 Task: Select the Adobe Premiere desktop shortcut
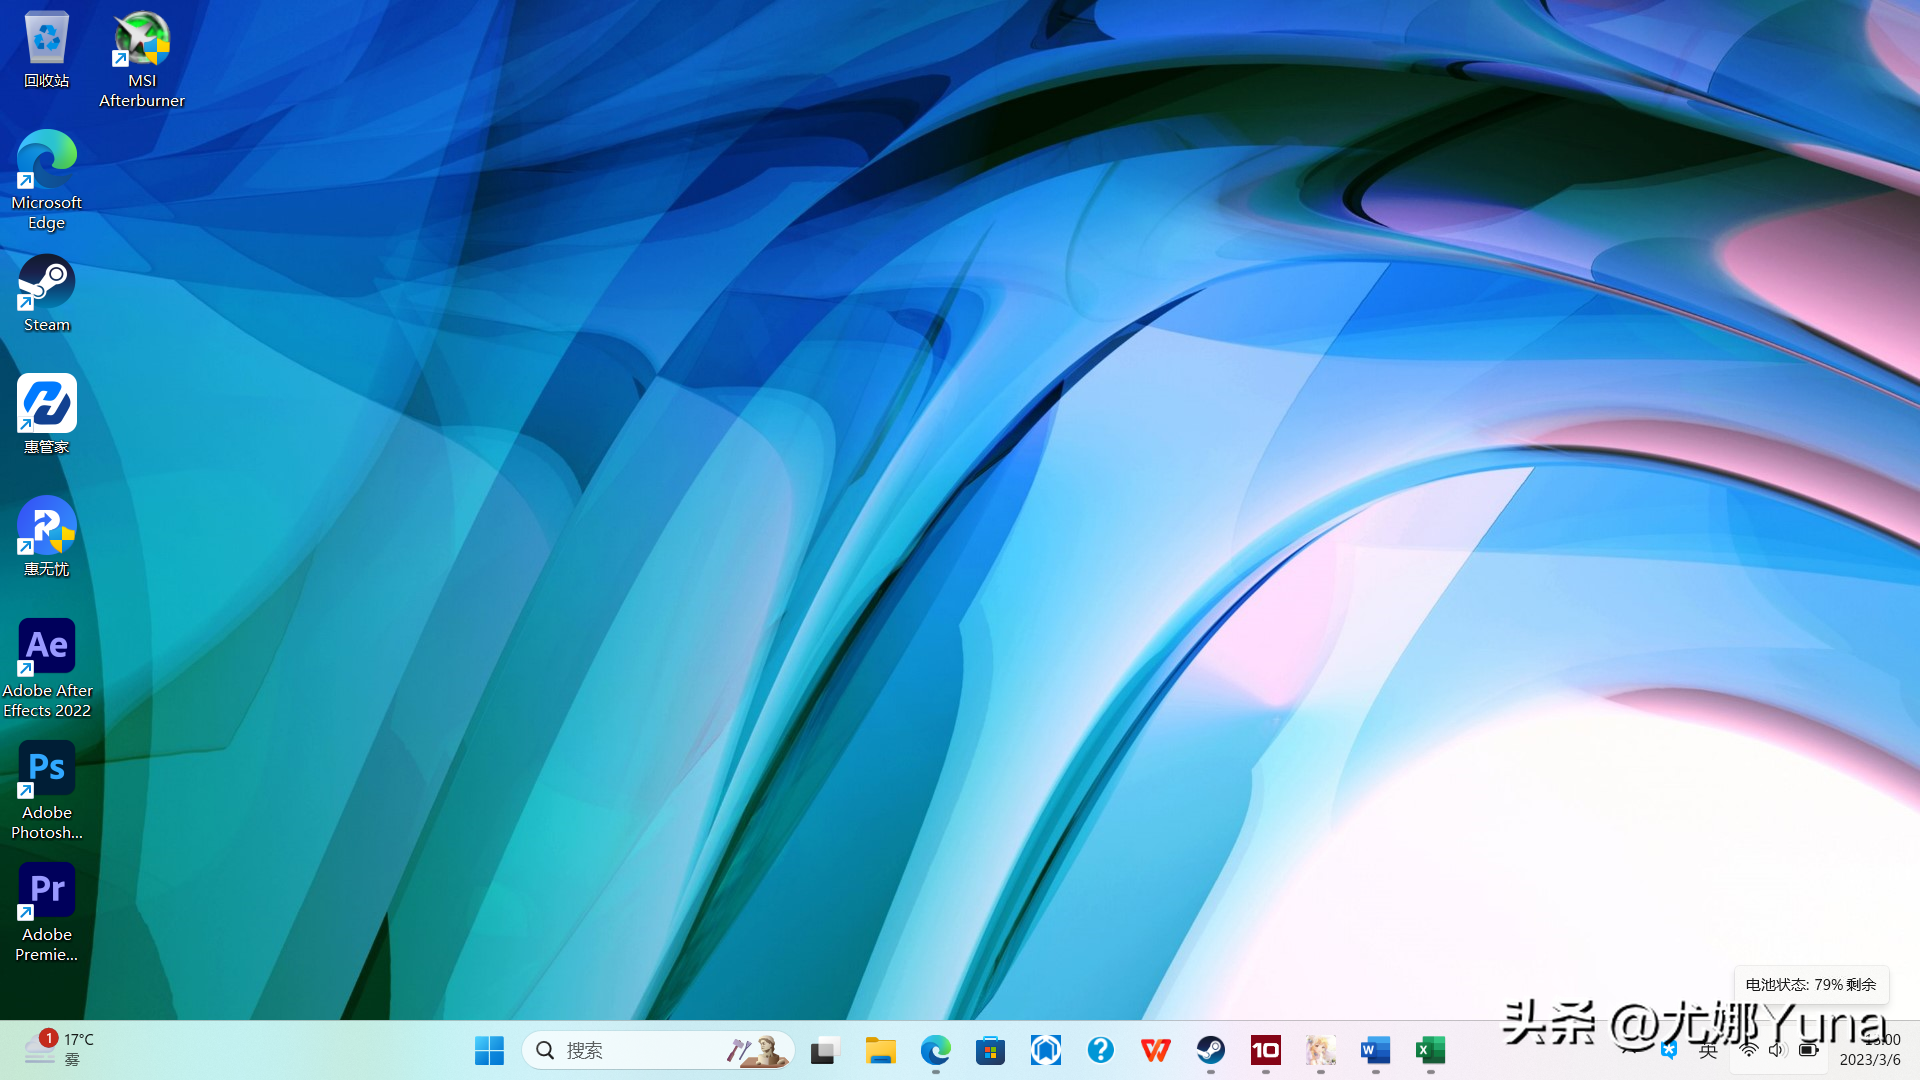pos(46,912)
